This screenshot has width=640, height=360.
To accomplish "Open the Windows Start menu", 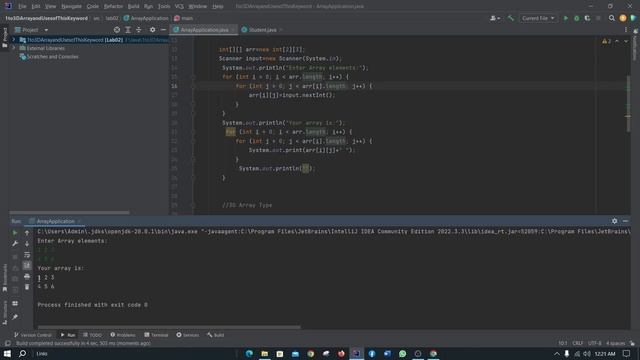I will pyautogui.click(x=7, y=353).
